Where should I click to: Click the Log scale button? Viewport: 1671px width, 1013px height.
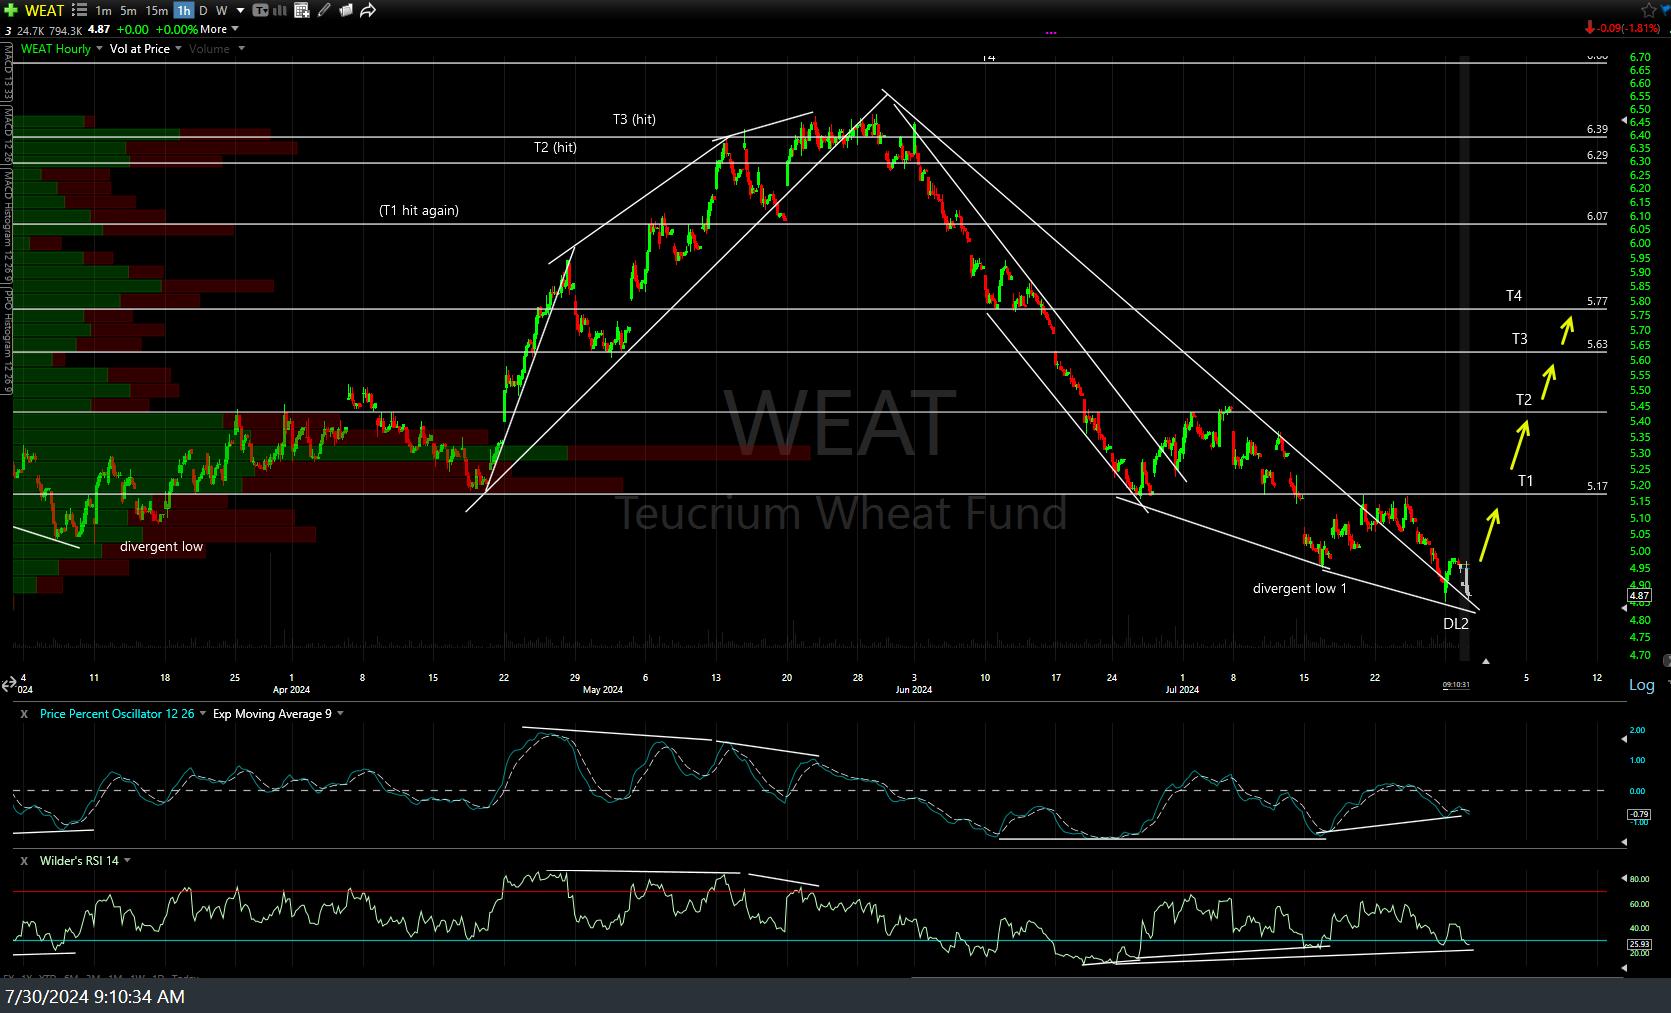coord(1641,685)
